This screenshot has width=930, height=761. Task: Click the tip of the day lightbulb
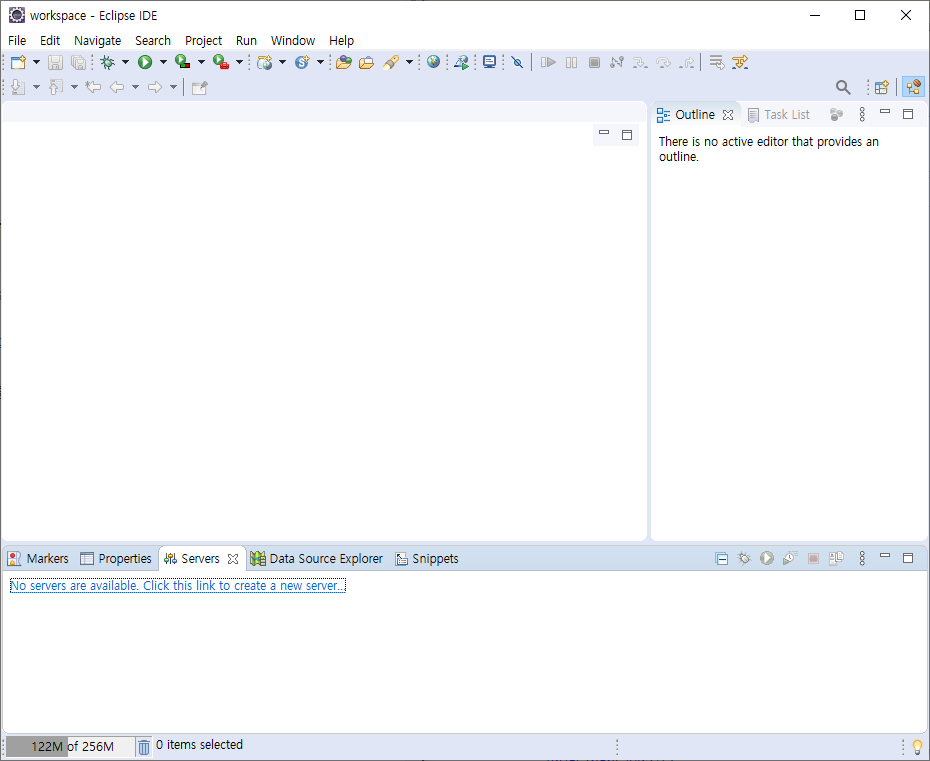[x=917, y=747]
